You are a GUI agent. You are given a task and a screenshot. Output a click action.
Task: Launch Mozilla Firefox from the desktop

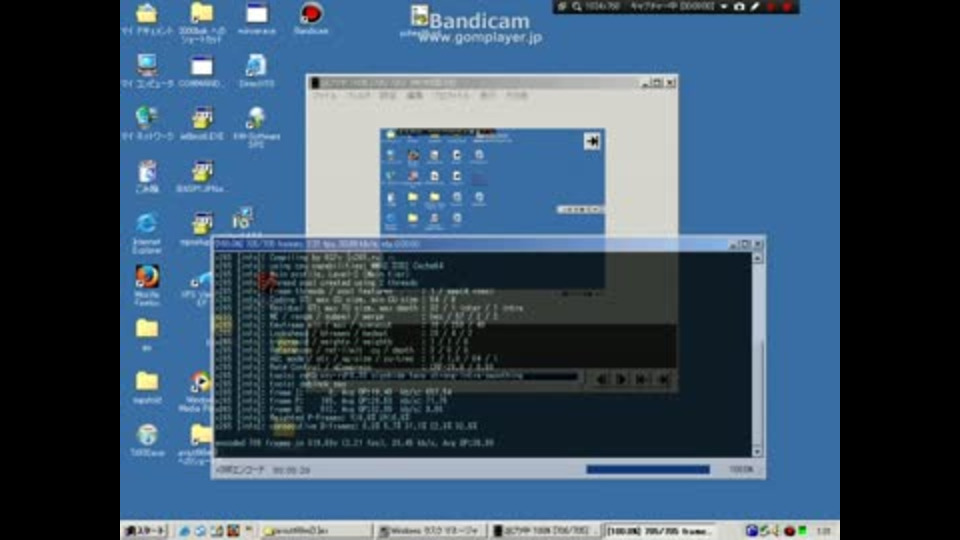tap(147, 277)
